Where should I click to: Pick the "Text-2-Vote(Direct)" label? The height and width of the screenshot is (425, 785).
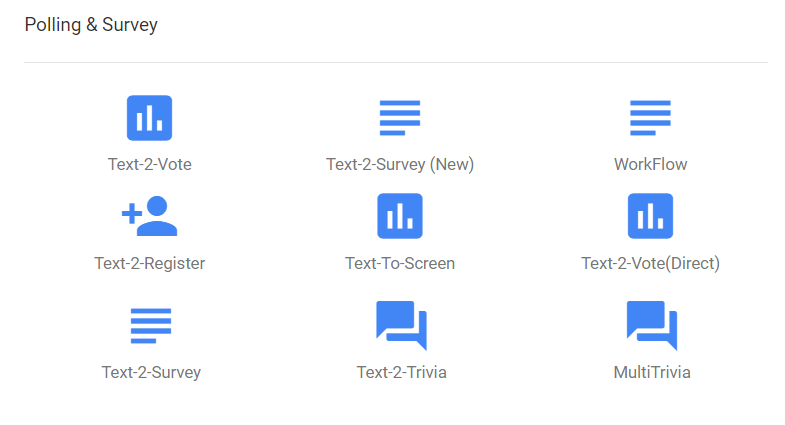tap(650, 264)
